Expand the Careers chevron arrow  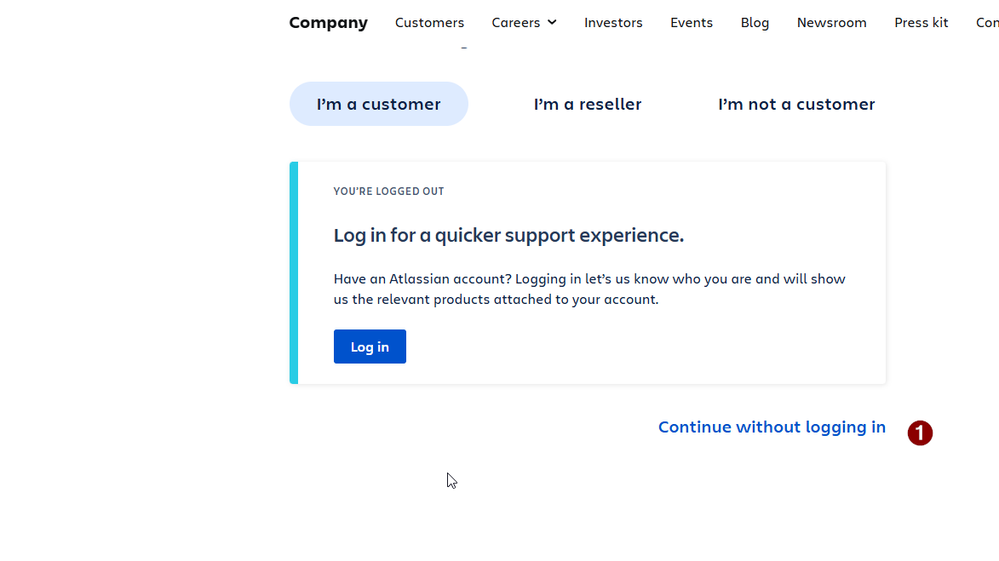(552, 22)
